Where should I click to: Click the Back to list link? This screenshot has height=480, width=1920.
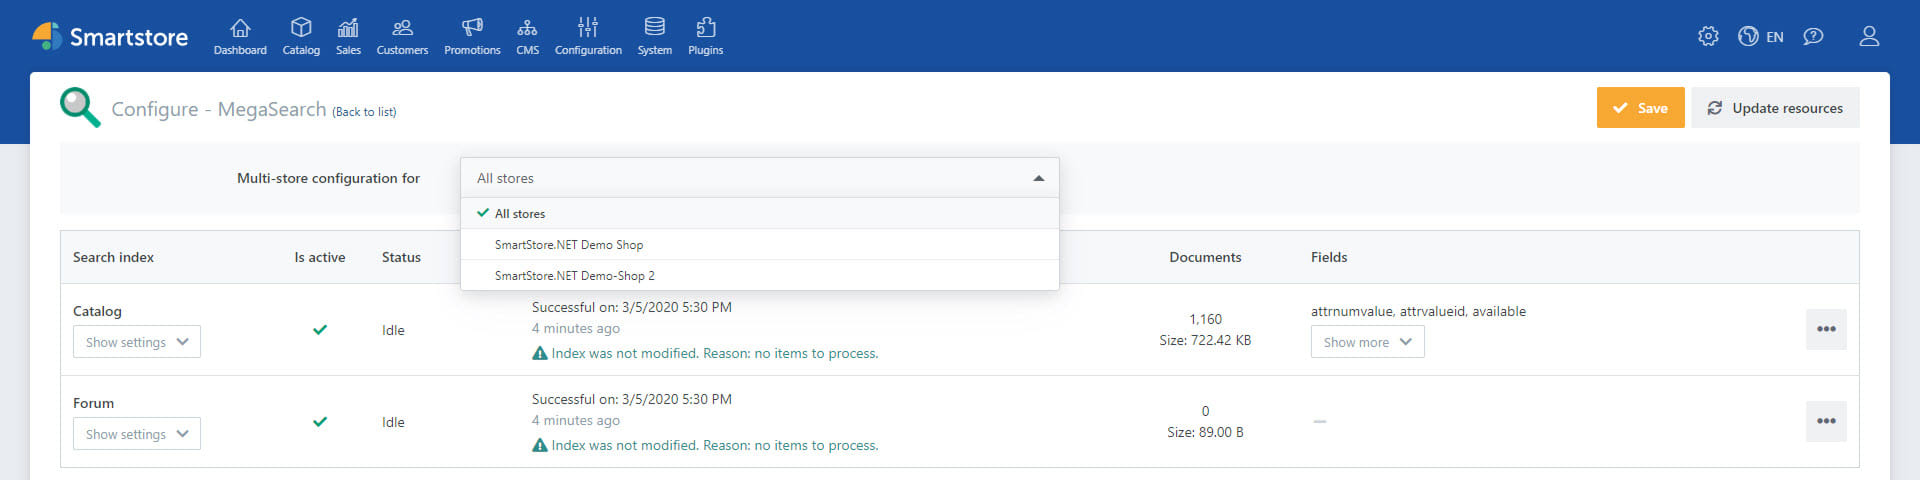tap(365, 112)
